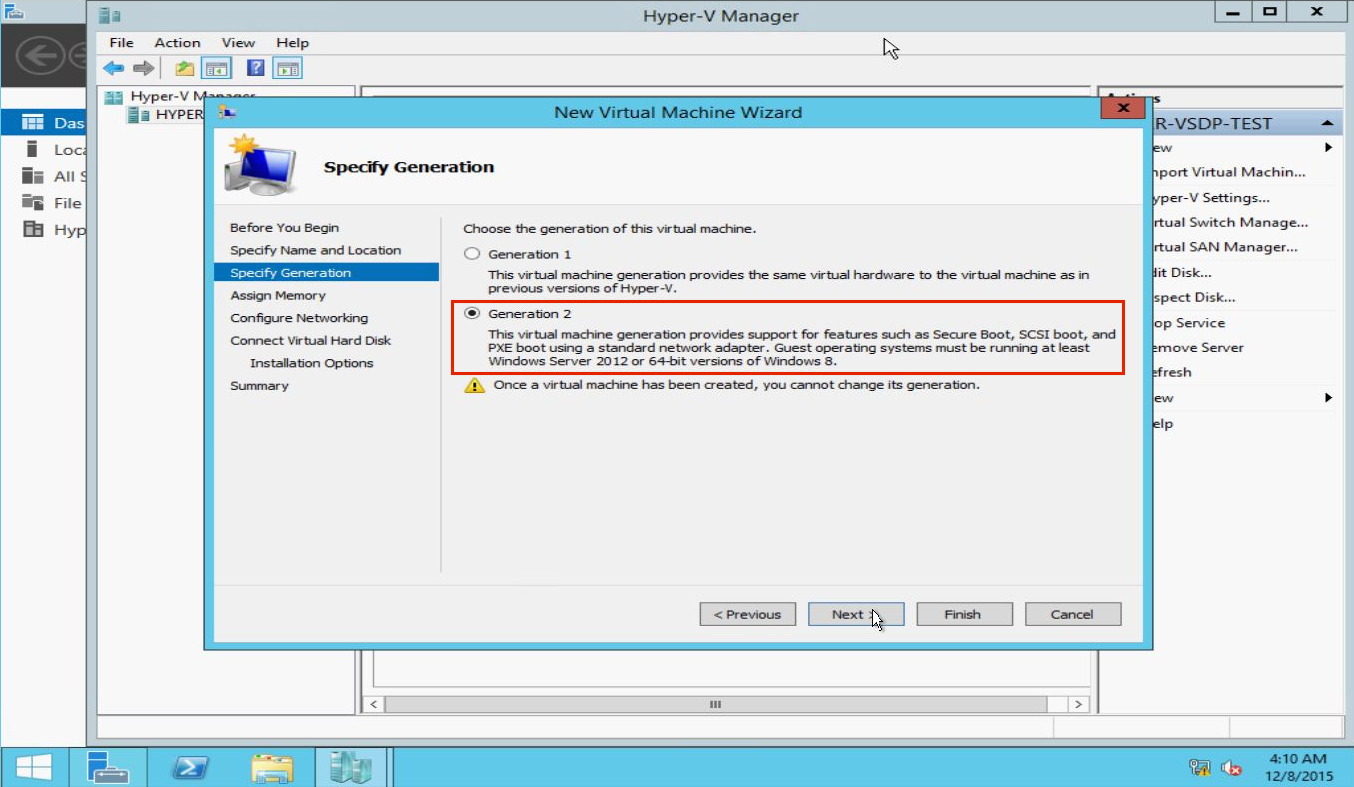Open Virtual Switch Manager from Actions pane
This screenshot has width=1354, height=787.
[x=1230, y=223]
